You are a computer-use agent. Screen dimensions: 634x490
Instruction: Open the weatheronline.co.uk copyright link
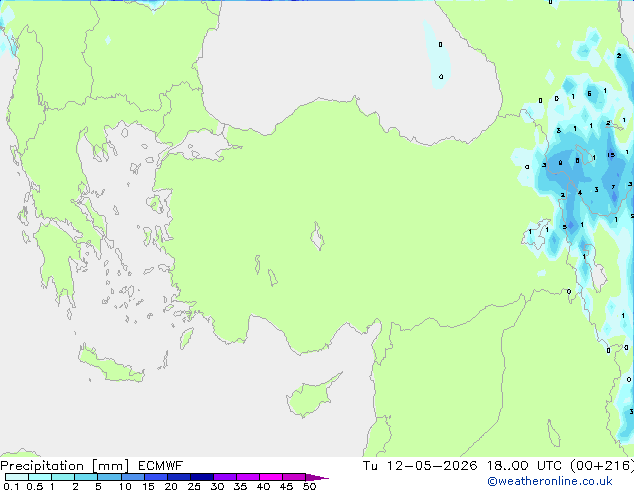(x=550, y=481)
